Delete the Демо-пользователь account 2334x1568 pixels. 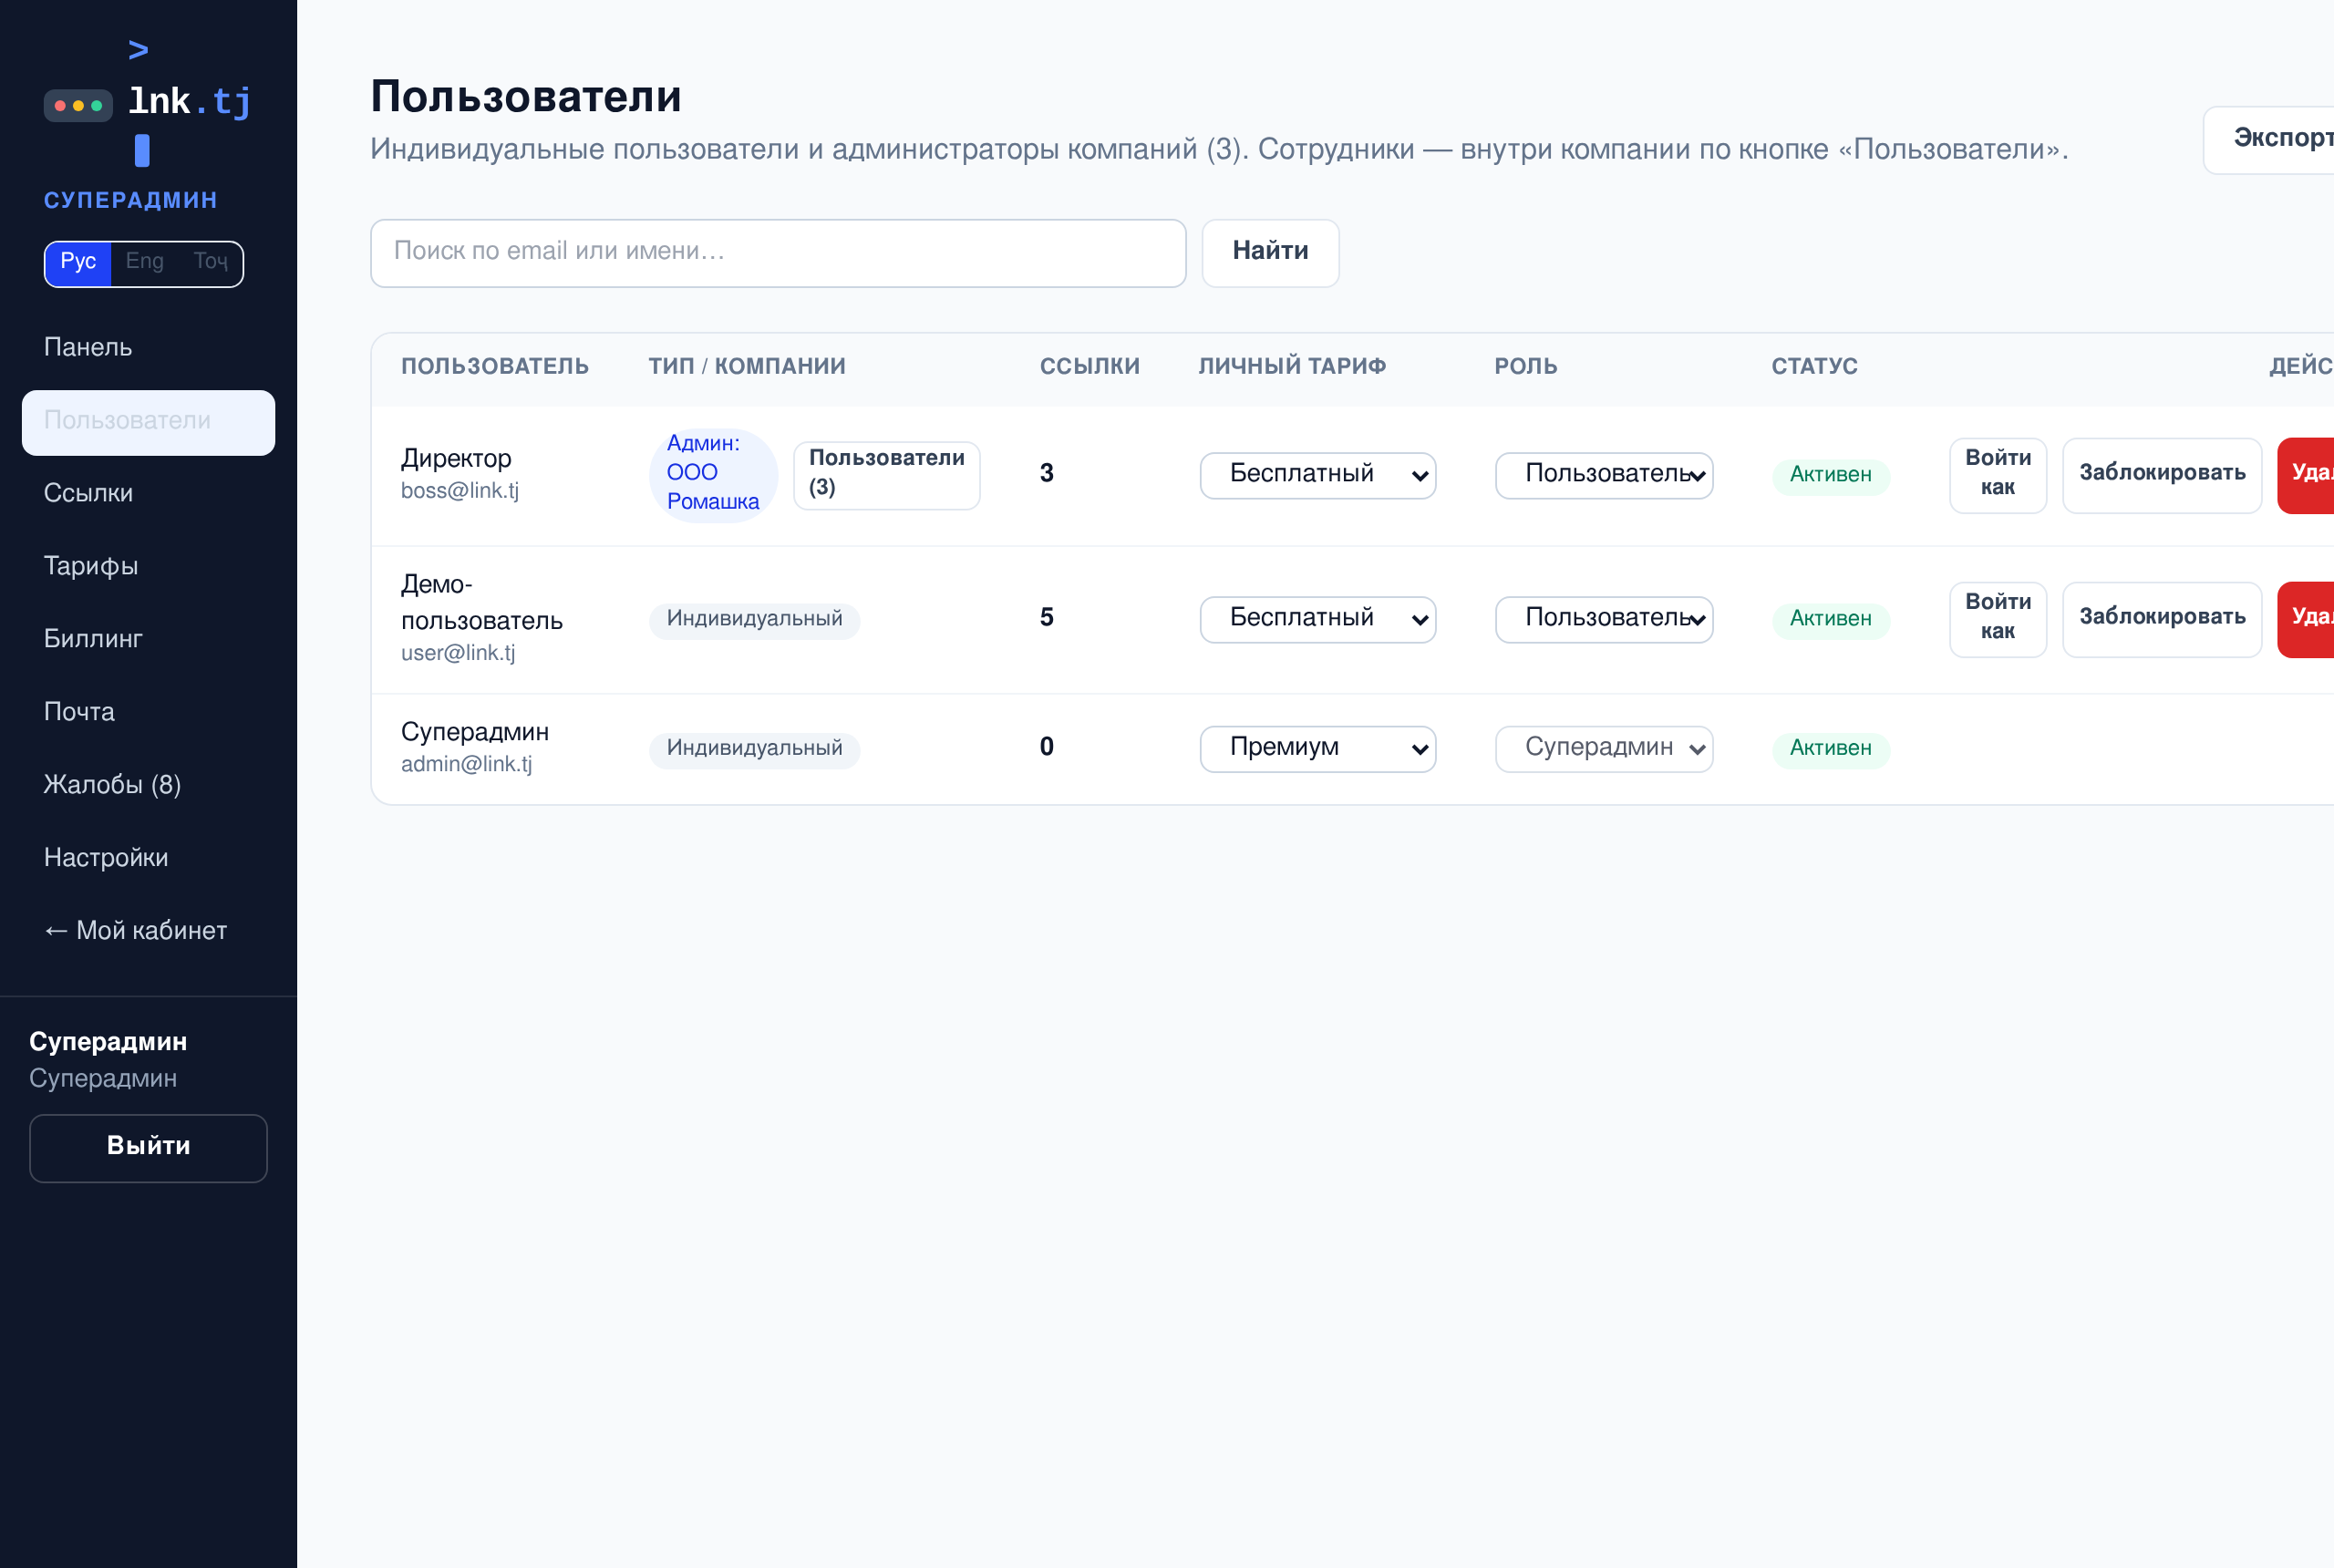(x=2306, y=619)
